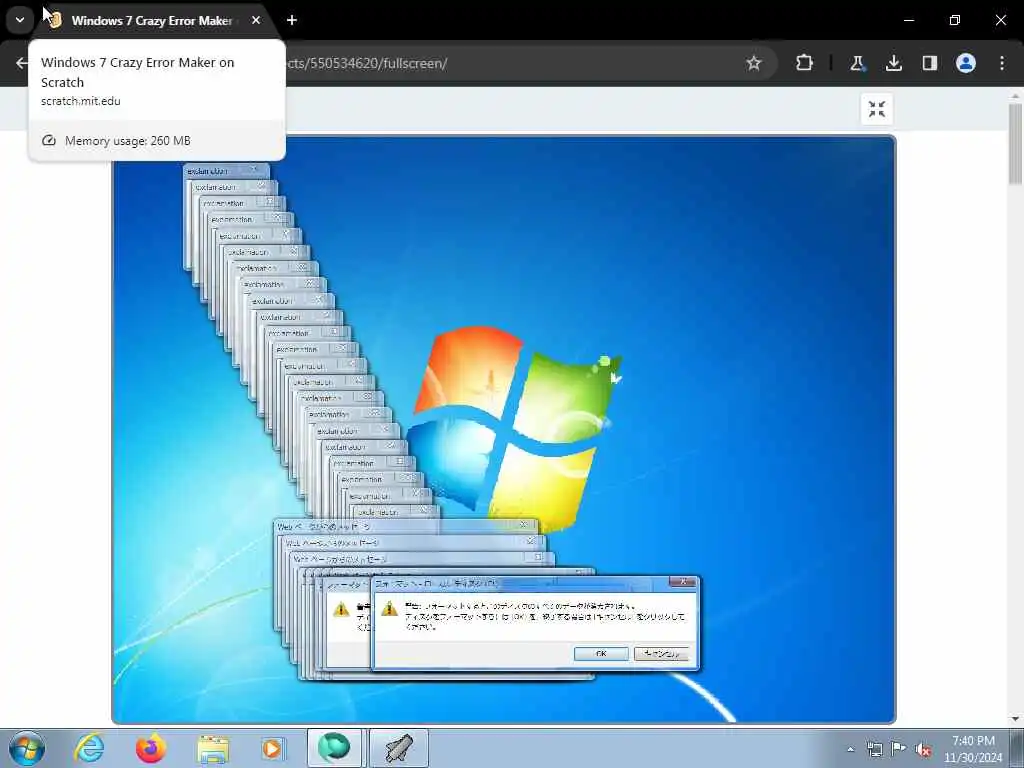The image size is (1024, 768).
Task: Open Windows Media Player on taskbar
Action: (272, 748)
